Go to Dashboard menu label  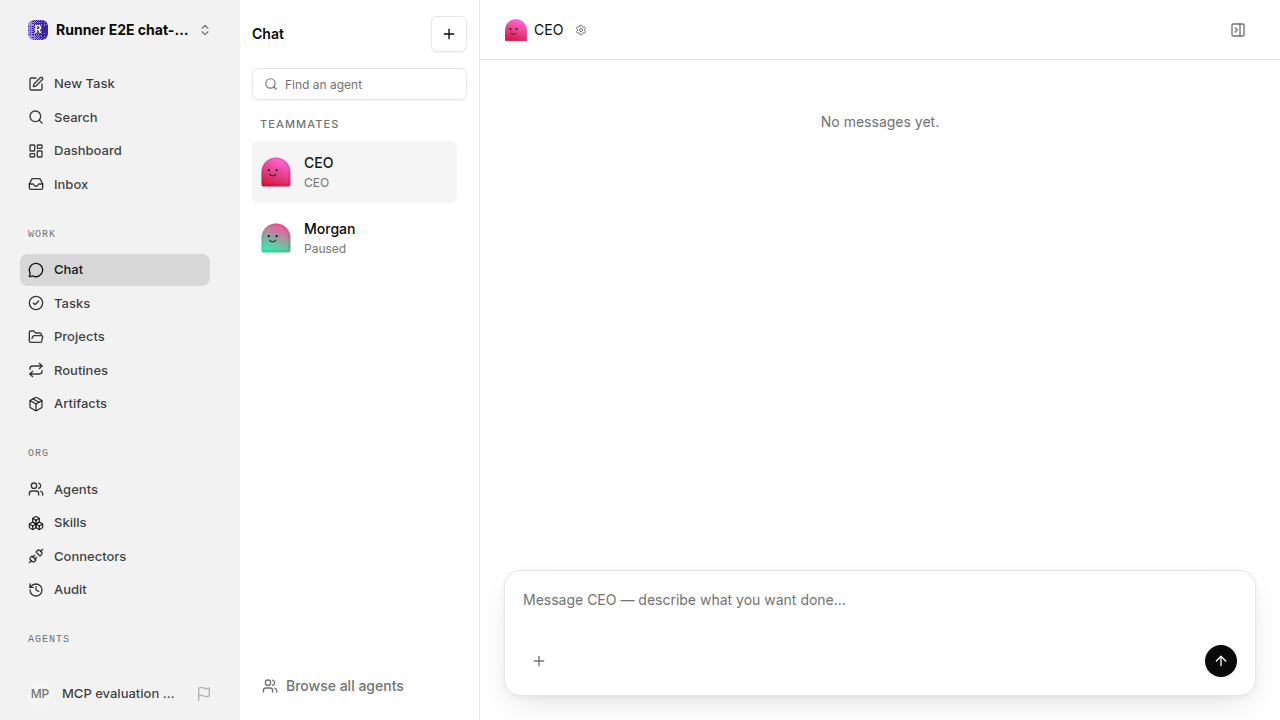(88, 151)
